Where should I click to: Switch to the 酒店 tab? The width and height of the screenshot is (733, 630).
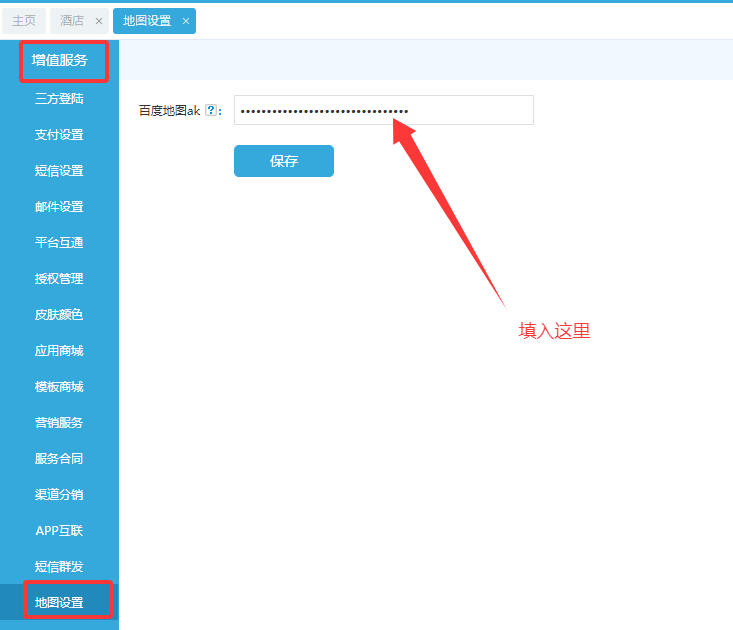72,21
